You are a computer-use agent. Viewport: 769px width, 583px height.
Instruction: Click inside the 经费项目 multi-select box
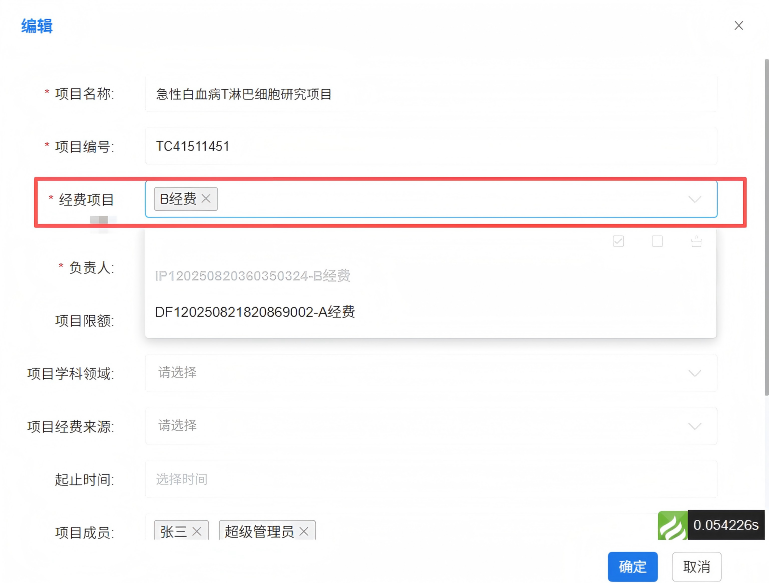pos(450,199)
